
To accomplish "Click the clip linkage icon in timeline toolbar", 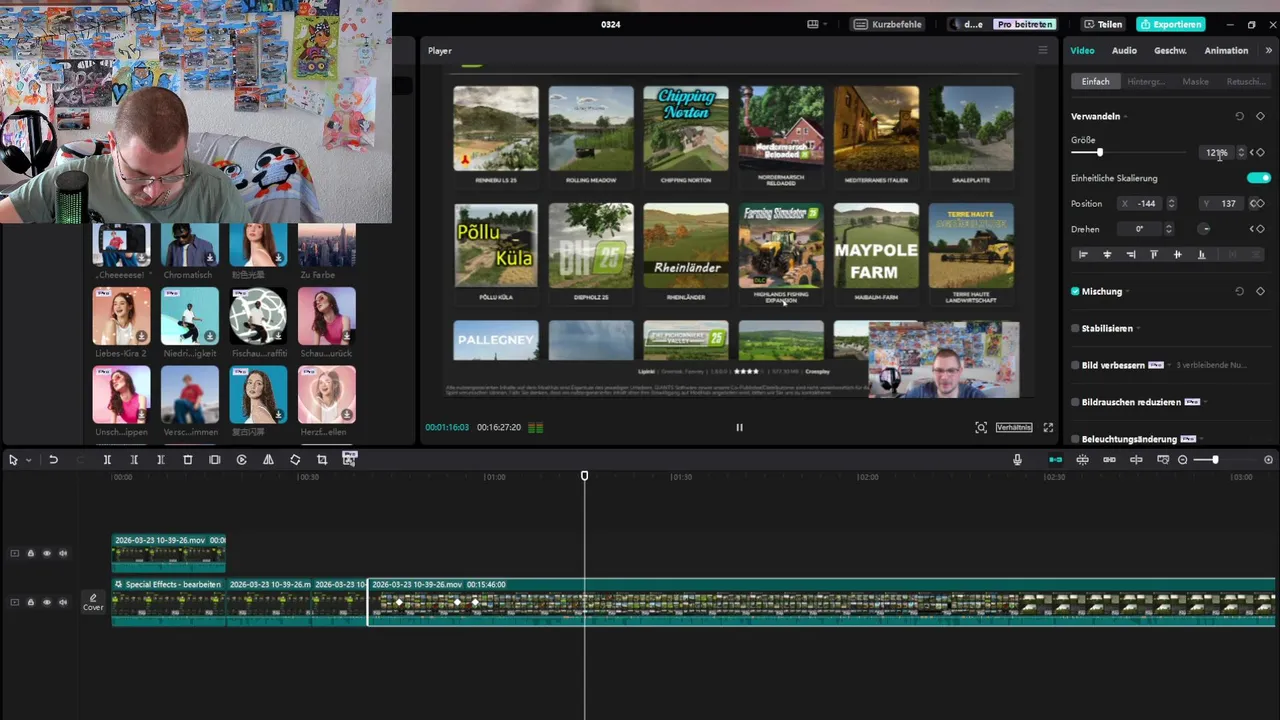I will [1109, 460].
